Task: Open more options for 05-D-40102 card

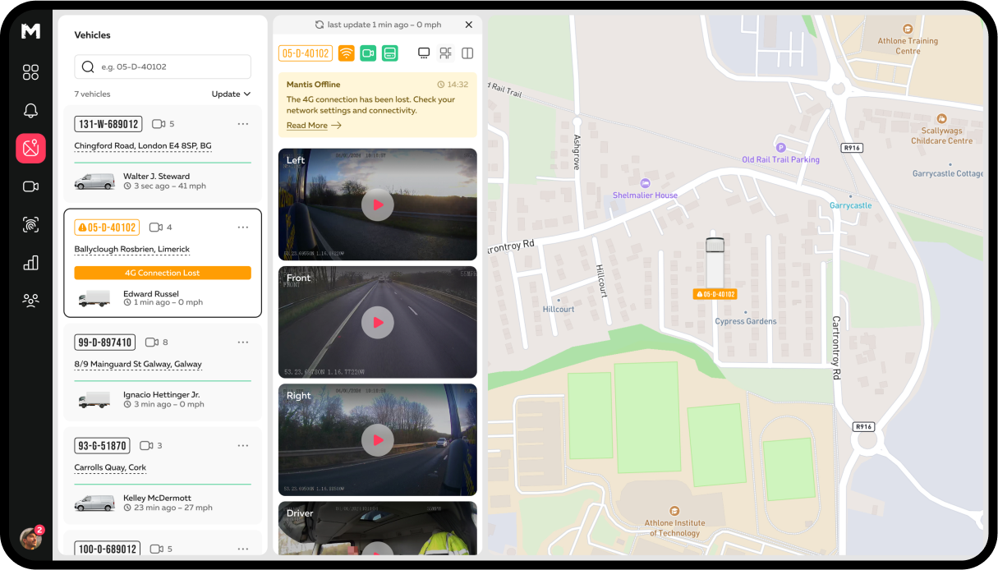Action: [x=242, y=227]
